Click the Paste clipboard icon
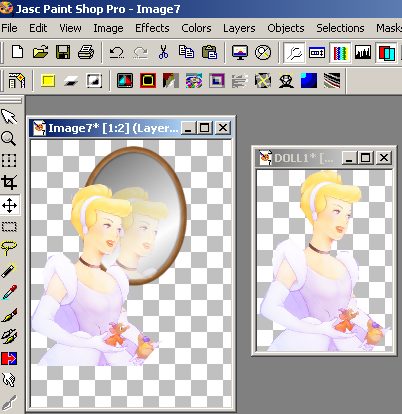402x414 pixels. [x=209, y=52]
